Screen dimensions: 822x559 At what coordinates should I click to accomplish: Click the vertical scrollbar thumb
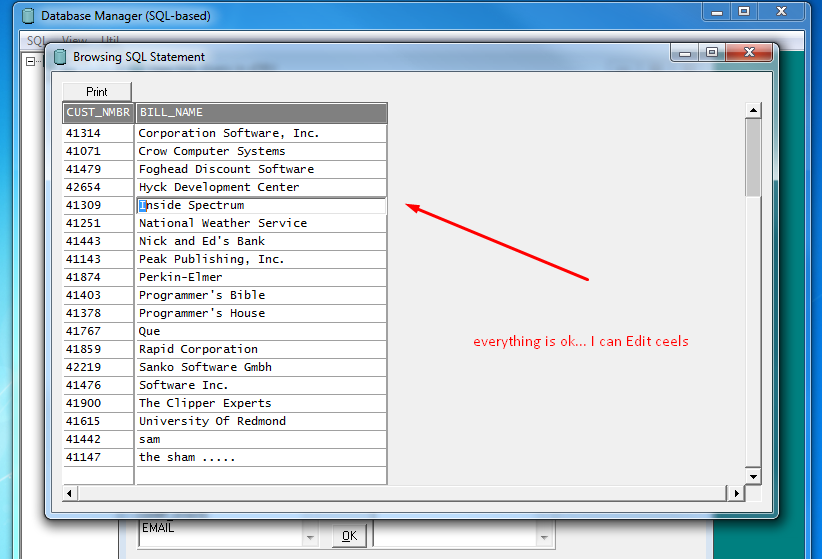753,156
